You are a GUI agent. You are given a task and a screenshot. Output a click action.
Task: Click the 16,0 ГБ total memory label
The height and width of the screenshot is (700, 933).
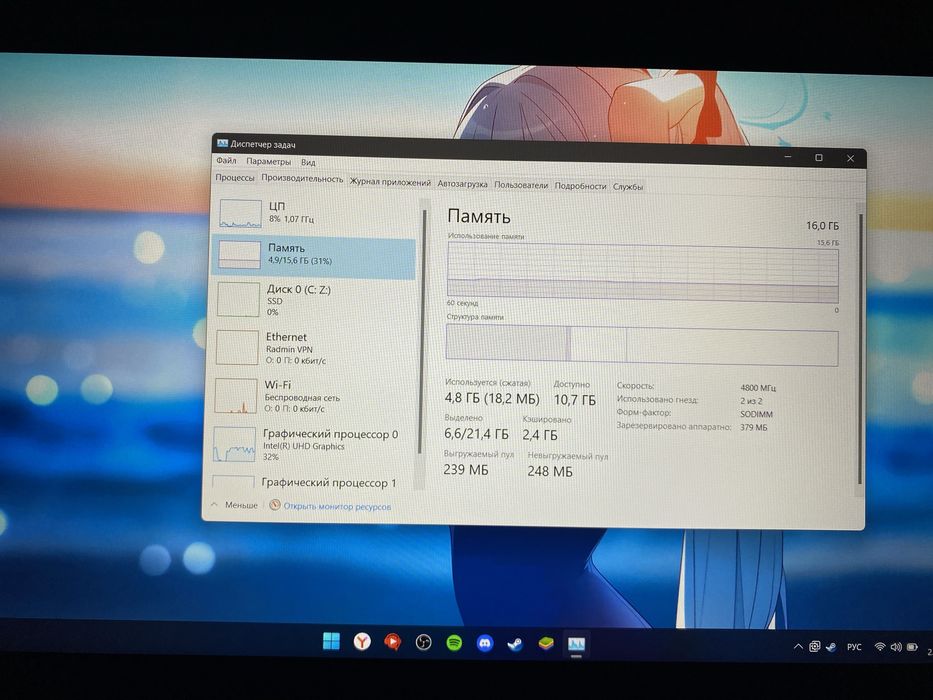coord(822,226)
